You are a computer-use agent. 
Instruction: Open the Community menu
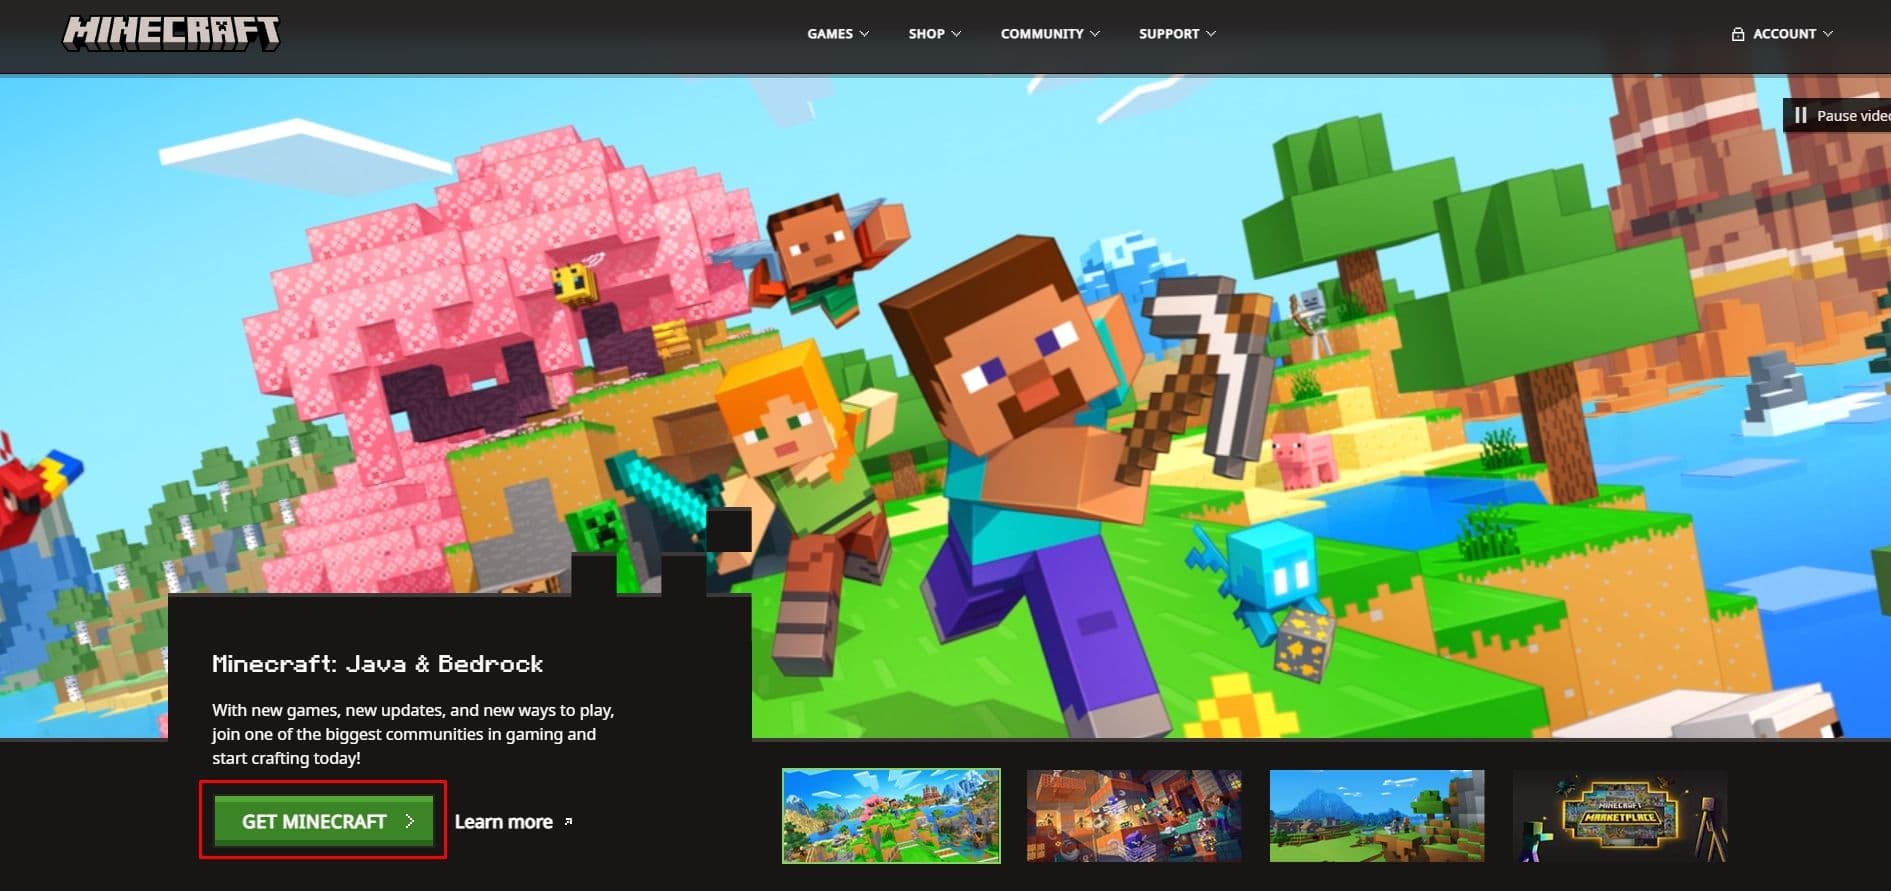[1050, 34]
